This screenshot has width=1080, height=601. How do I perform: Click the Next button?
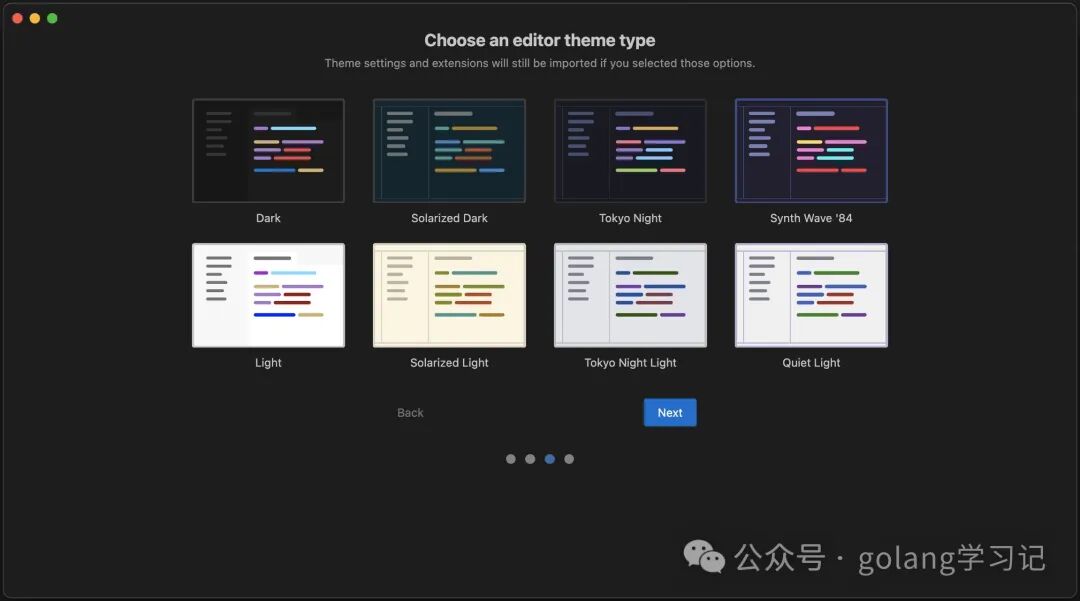coord(669,412)
